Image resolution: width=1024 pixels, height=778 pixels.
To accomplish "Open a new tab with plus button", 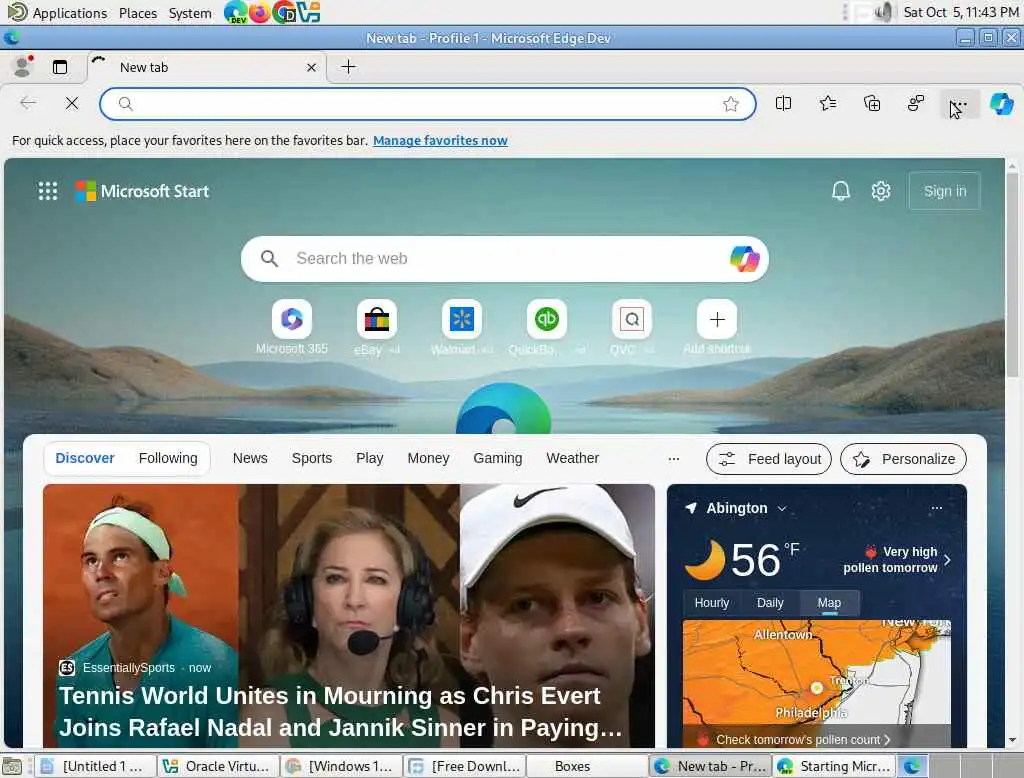I will point(349,67).
